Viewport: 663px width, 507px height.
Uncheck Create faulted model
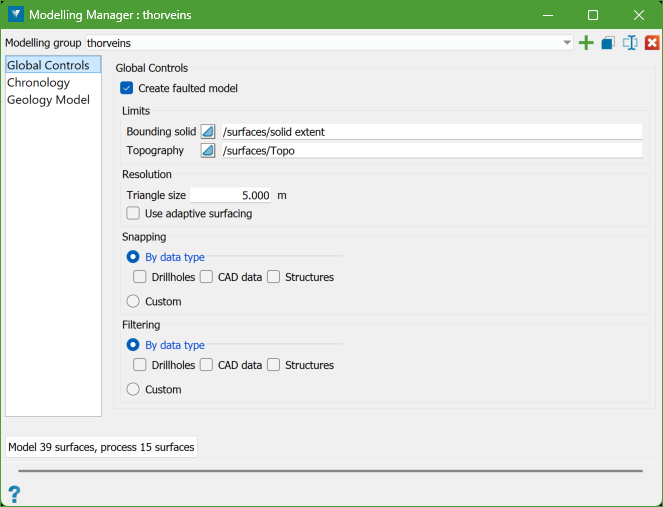coord(127,88)
